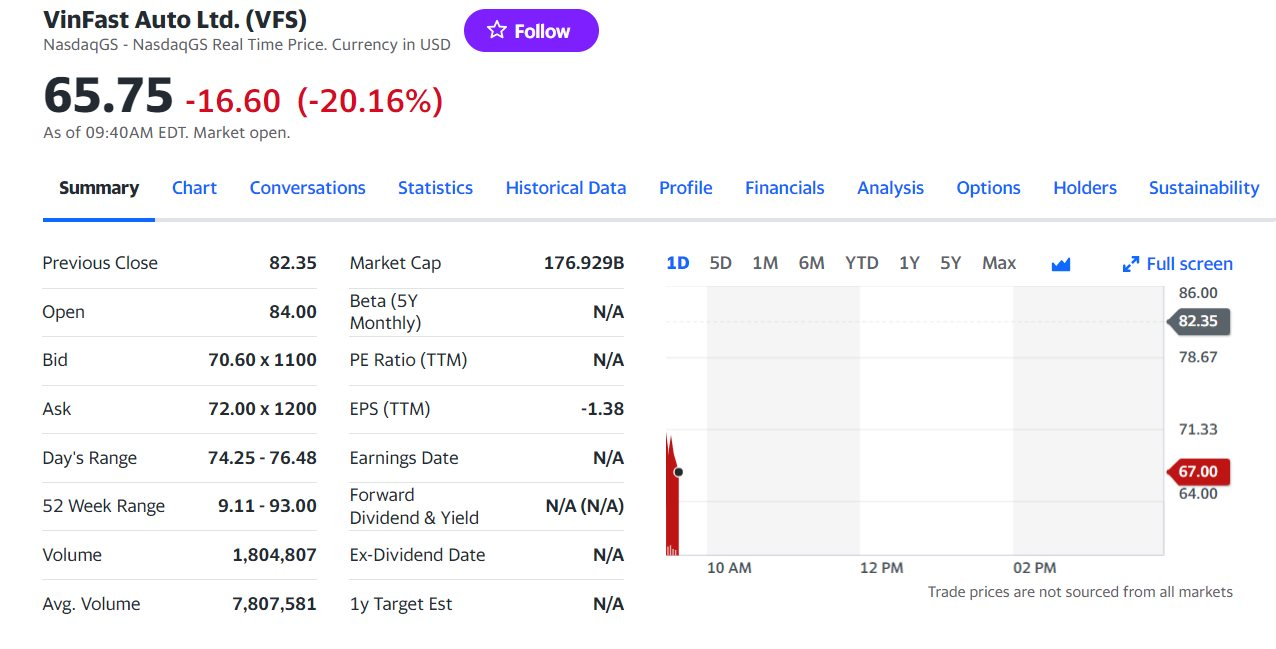
Task: Select the 1M chart range
Action: (765, 263)
